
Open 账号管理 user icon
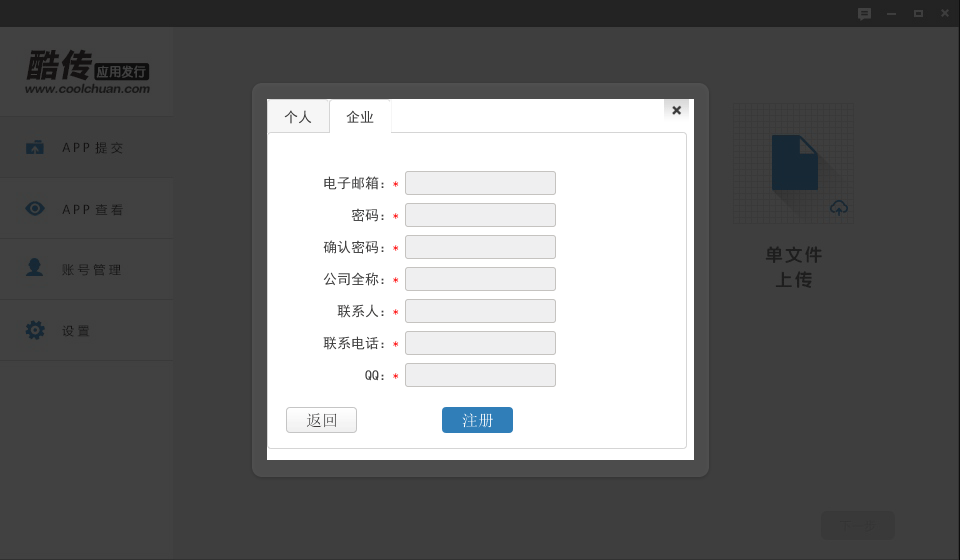35,267
